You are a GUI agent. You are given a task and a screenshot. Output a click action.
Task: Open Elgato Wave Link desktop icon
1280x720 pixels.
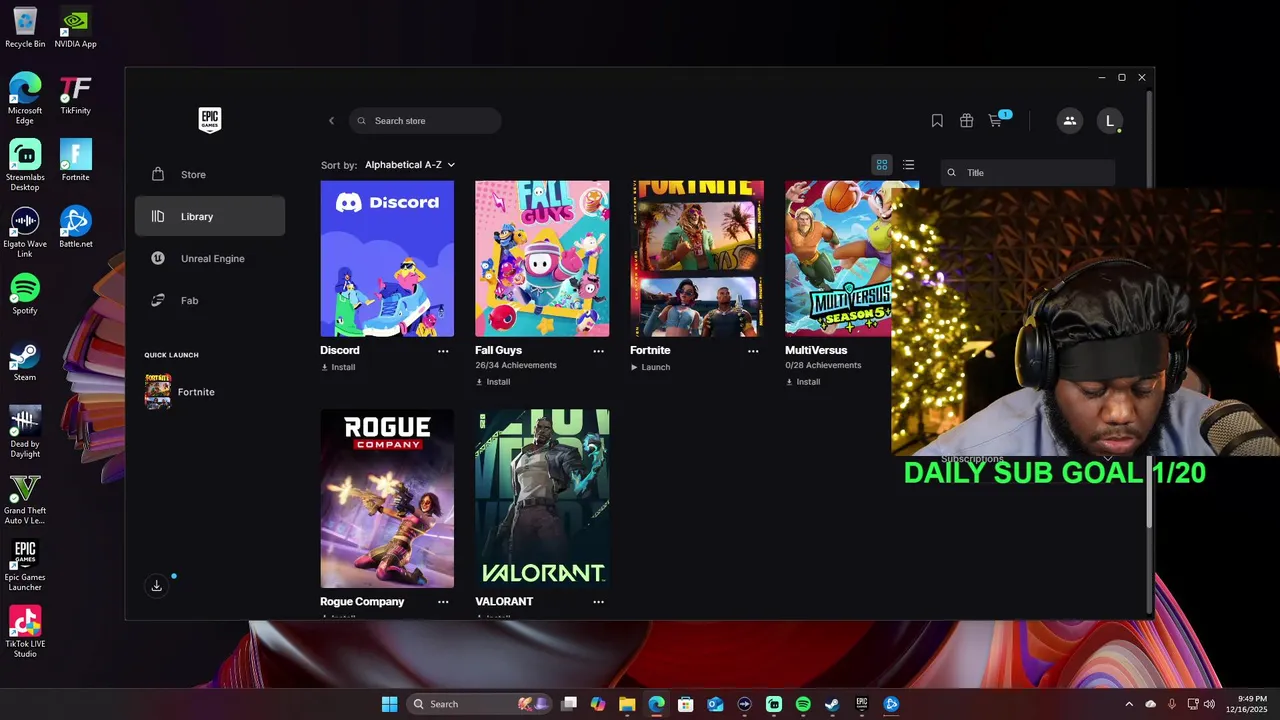pyautogui.click(x=25, y=232)
